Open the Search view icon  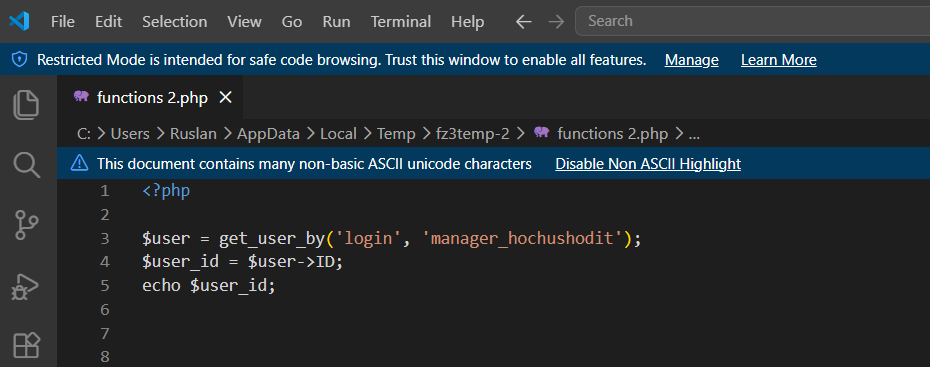click(26, 164)
